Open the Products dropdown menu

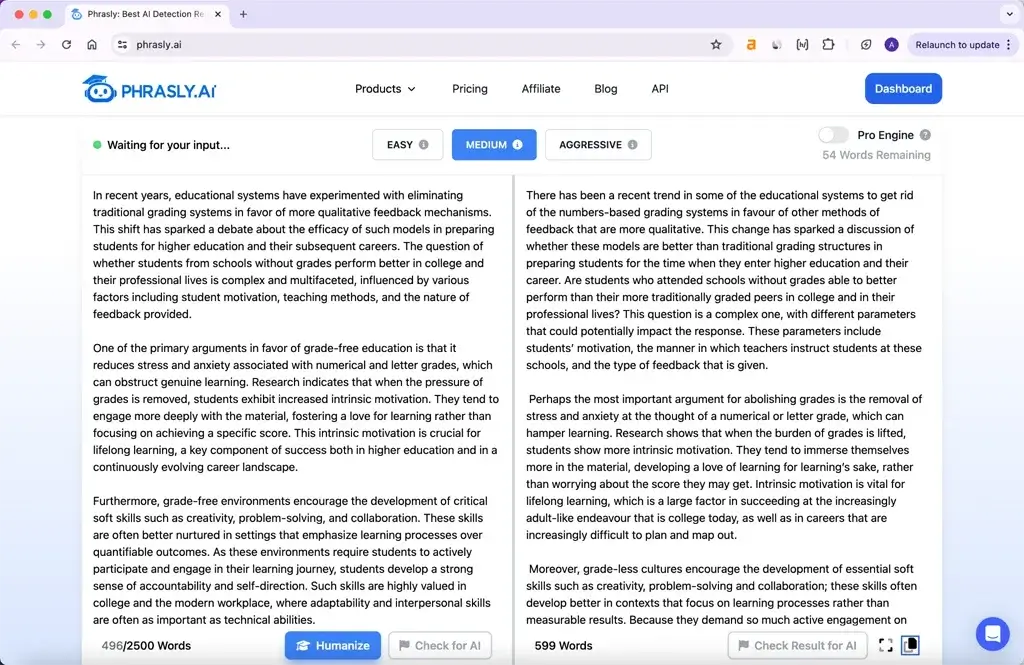(x=385, y=89)
